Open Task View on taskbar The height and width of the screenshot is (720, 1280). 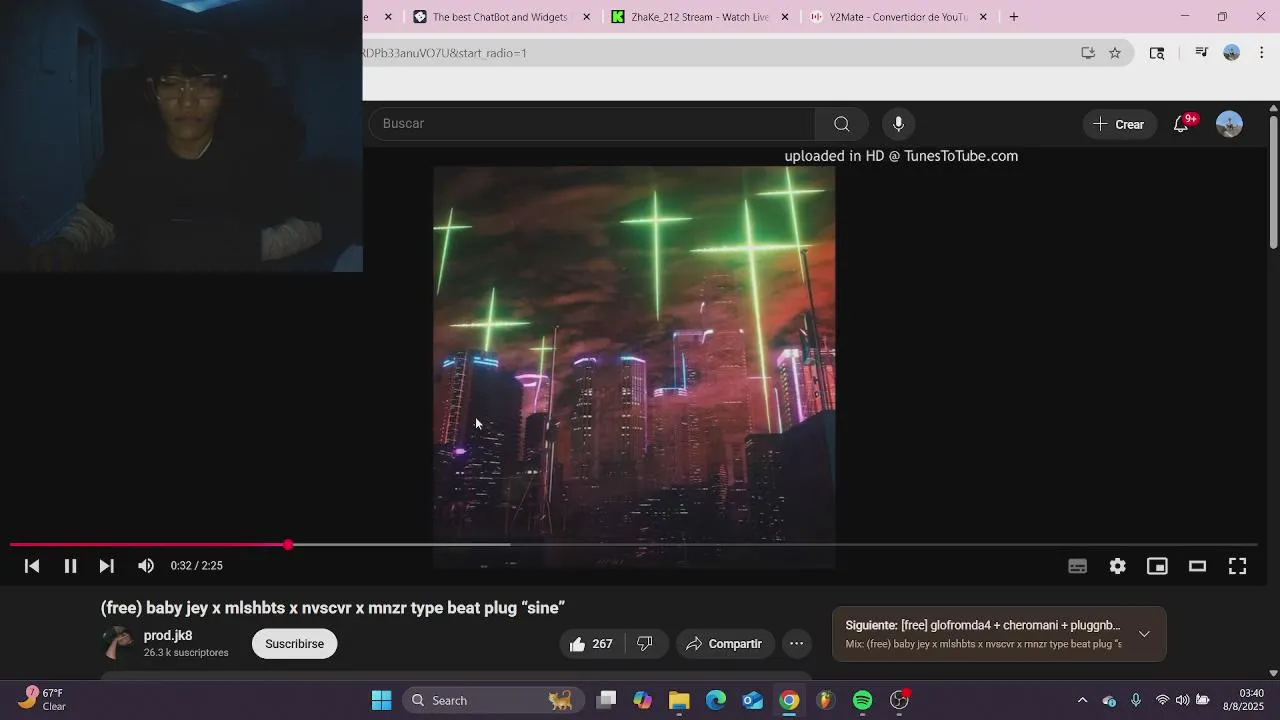coord(606,700)
